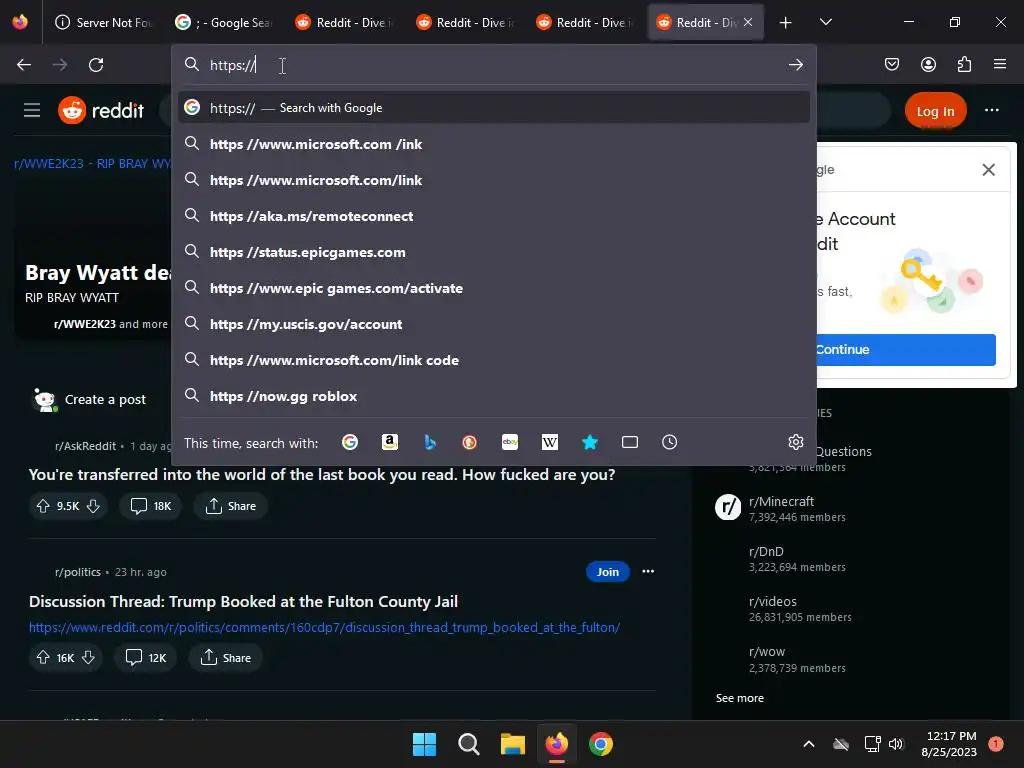1024x768 pixels.
Task: Open the Firefox application menu
Action: [999, 64]
